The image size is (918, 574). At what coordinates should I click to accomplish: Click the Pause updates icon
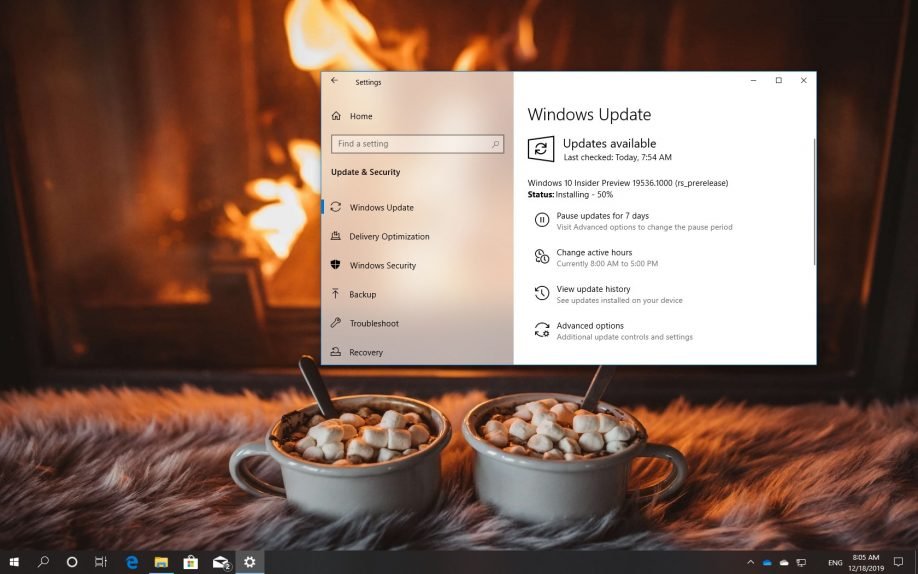pos(541,220)
